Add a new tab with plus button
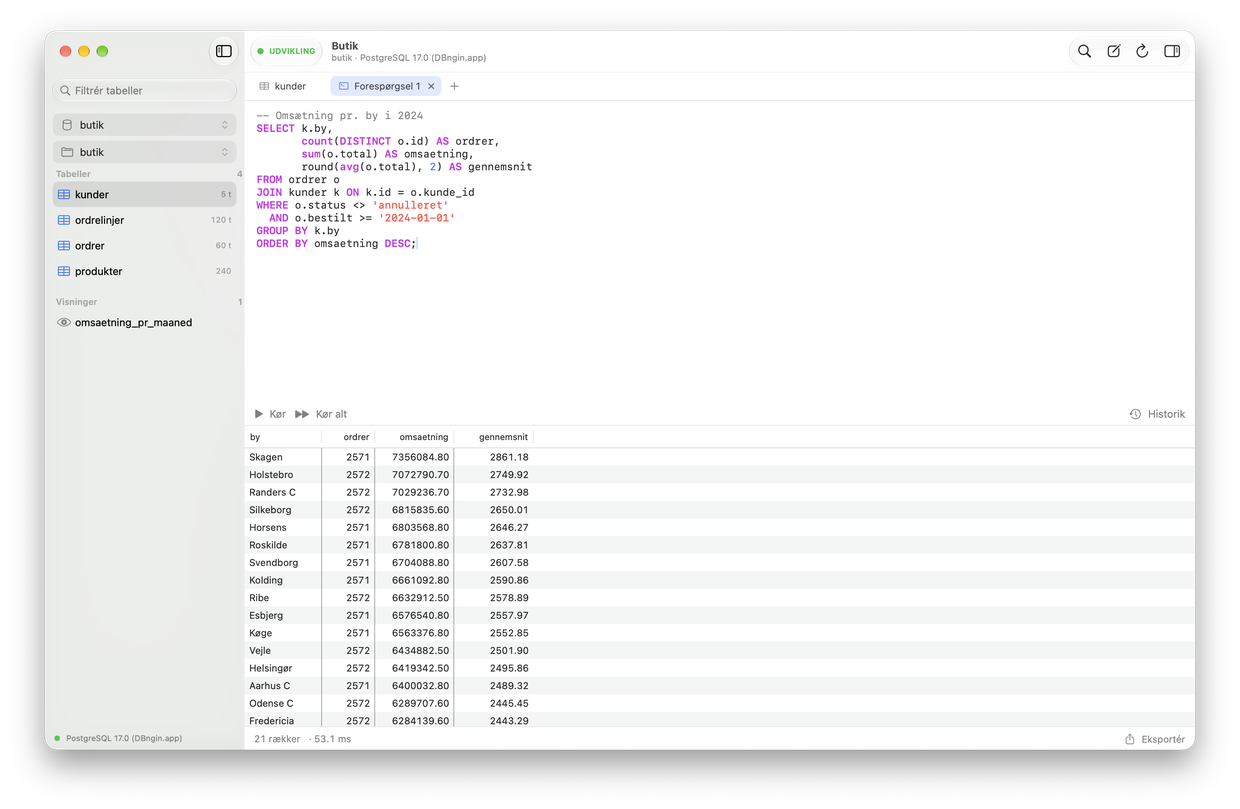The image size is (1240, 809). pyautogui.click(x=454, y=86)
